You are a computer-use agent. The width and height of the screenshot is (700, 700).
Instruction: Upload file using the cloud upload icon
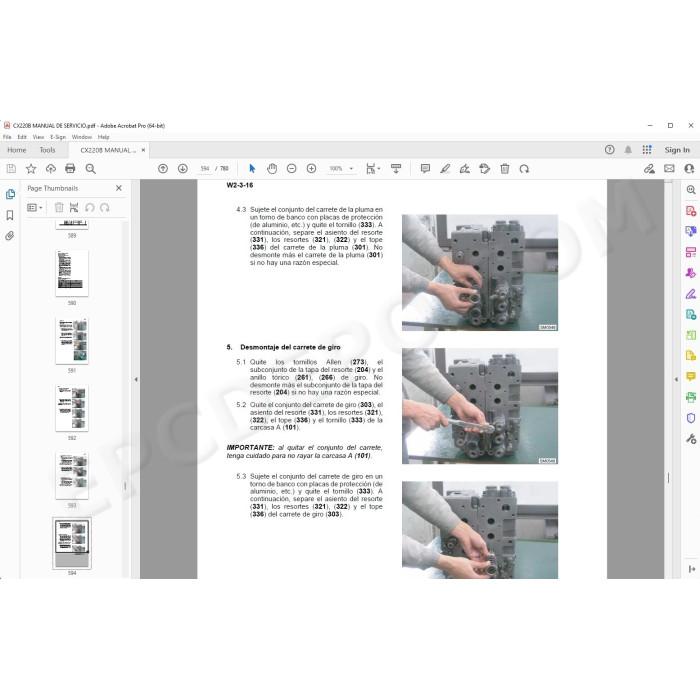click(x=50, y=169)
